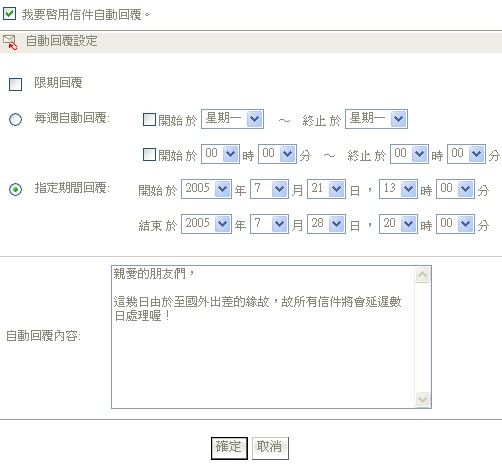Select the 指定期間回覆 radio button
Viewport: 502px width, 464px height.
click(15, 189)
